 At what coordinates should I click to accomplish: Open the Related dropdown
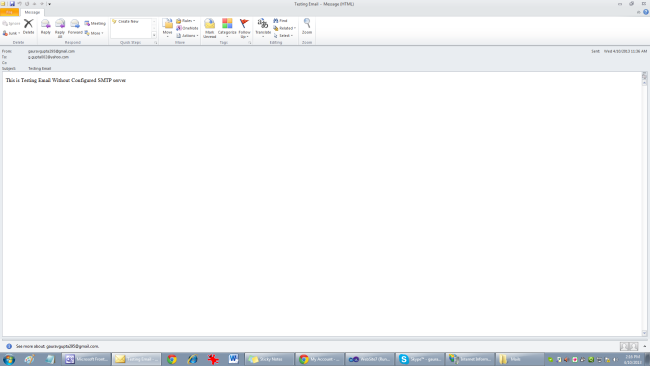pyautogui.click(x=284, y=28)
